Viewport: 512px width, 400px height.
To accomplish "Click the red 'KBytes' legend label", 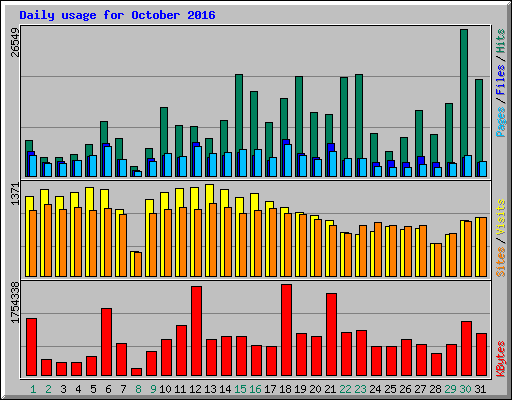I will click(x=501, y=359).
